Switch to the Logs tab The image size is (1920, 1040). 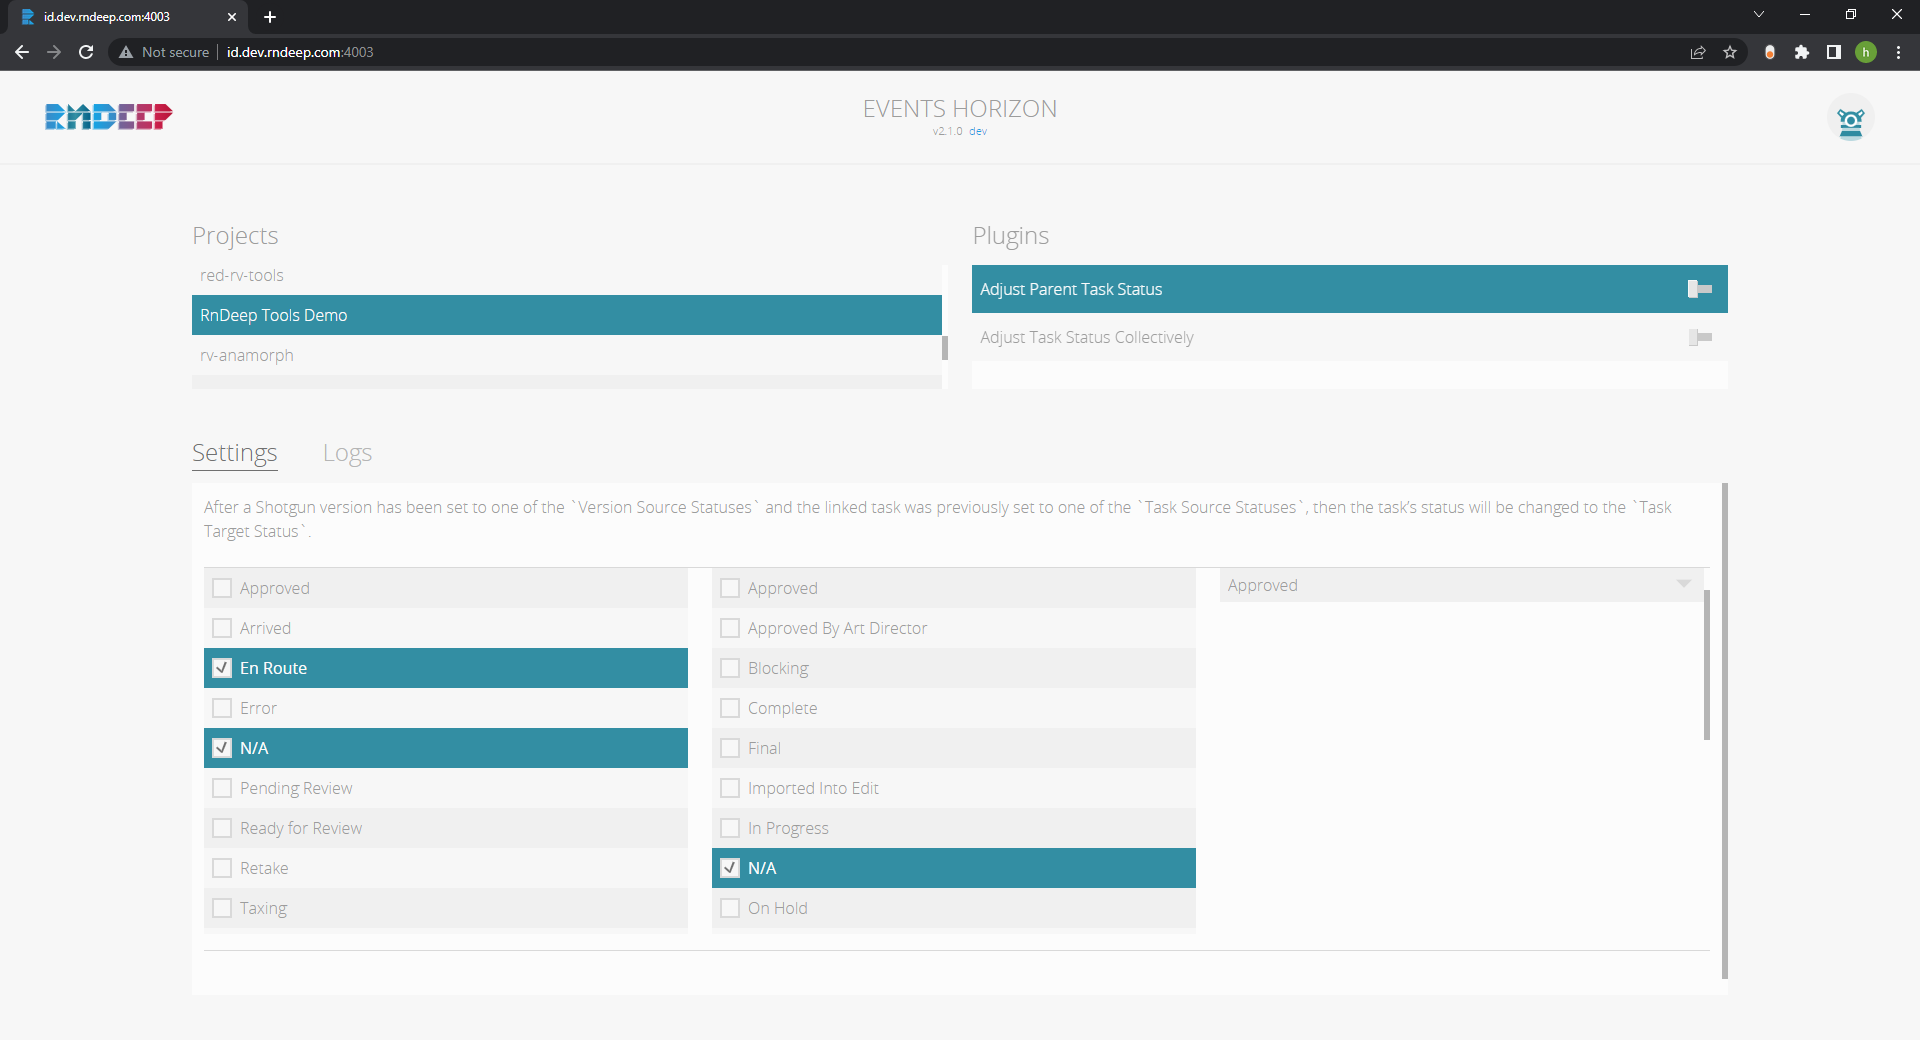click(347, 453)
